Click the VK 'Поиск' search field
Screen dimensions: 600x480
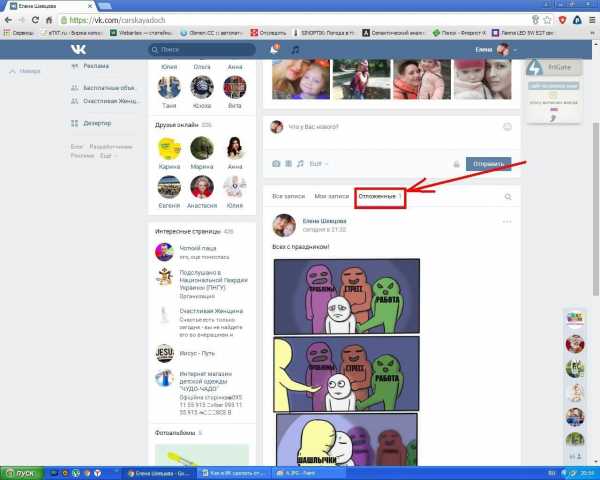202,49
